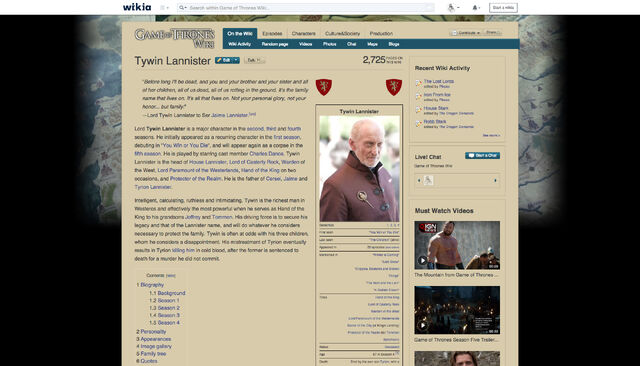The height and width of the screenshot is (366, 640).
Task: Click the Wikia logo
Action: pyautogui.click(x=137, y=7)
